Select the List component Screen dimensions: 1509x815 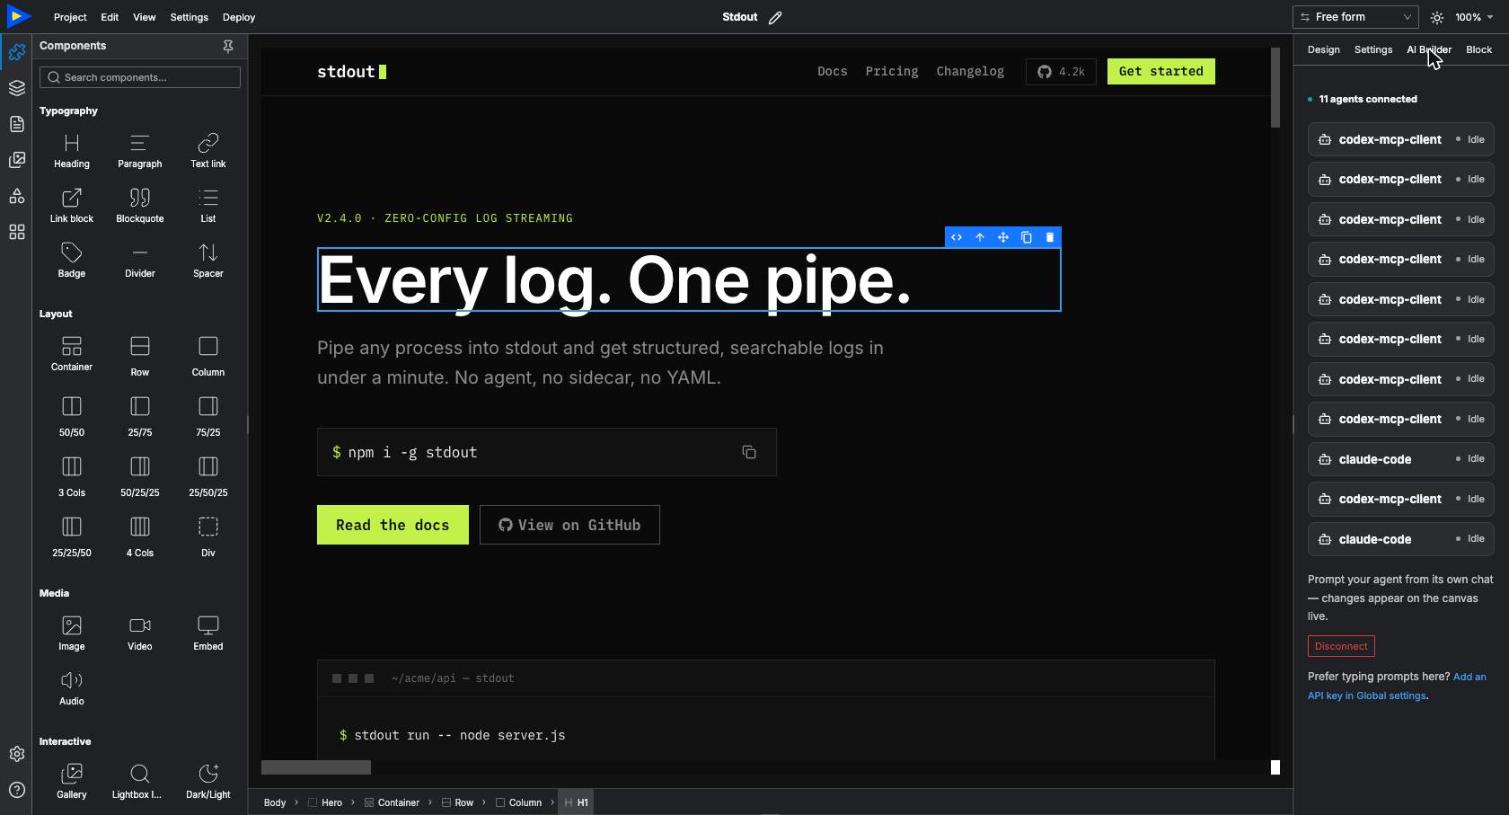208,206
